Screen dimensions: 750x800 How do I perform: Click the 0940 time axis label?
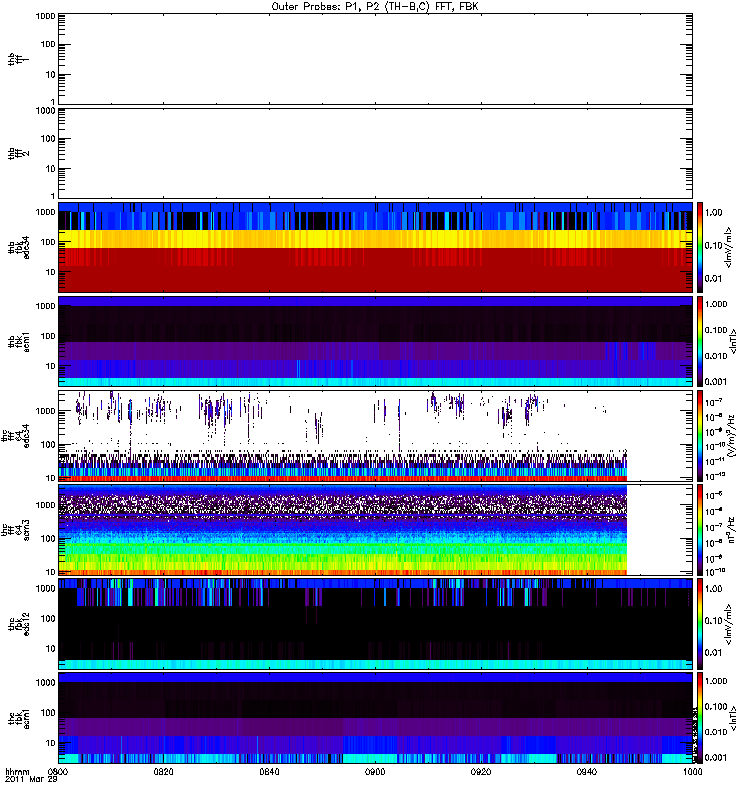pyautogui.click(x=587, y=772)
